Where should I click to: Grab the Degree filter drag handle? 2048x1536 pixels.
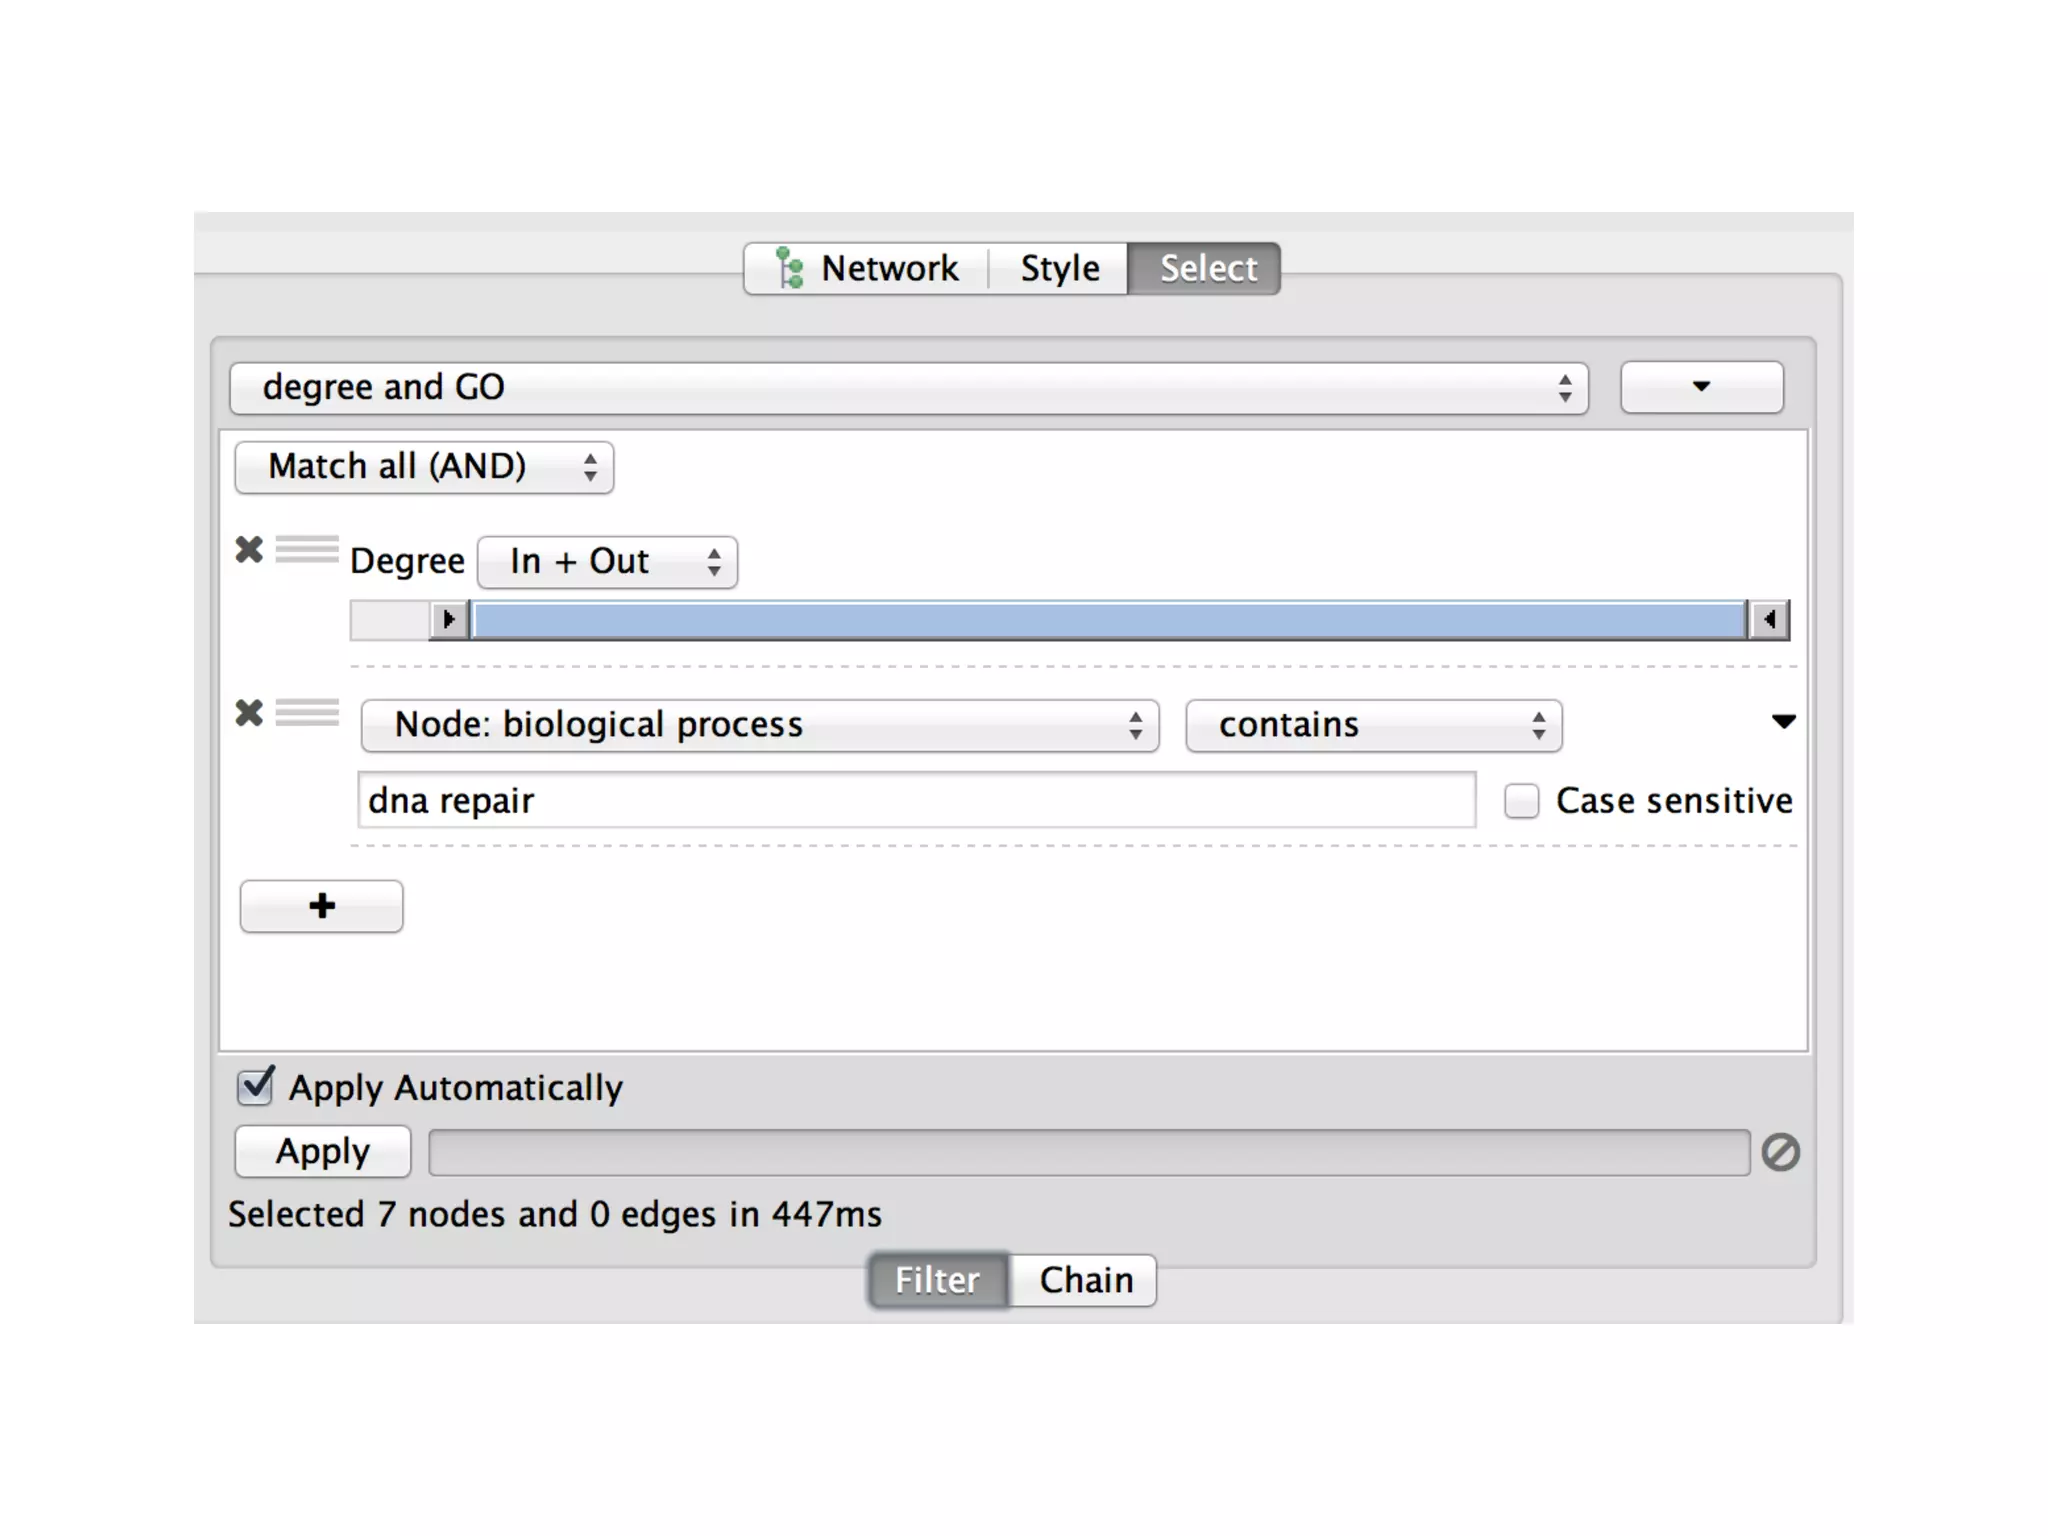click(307, 549)
